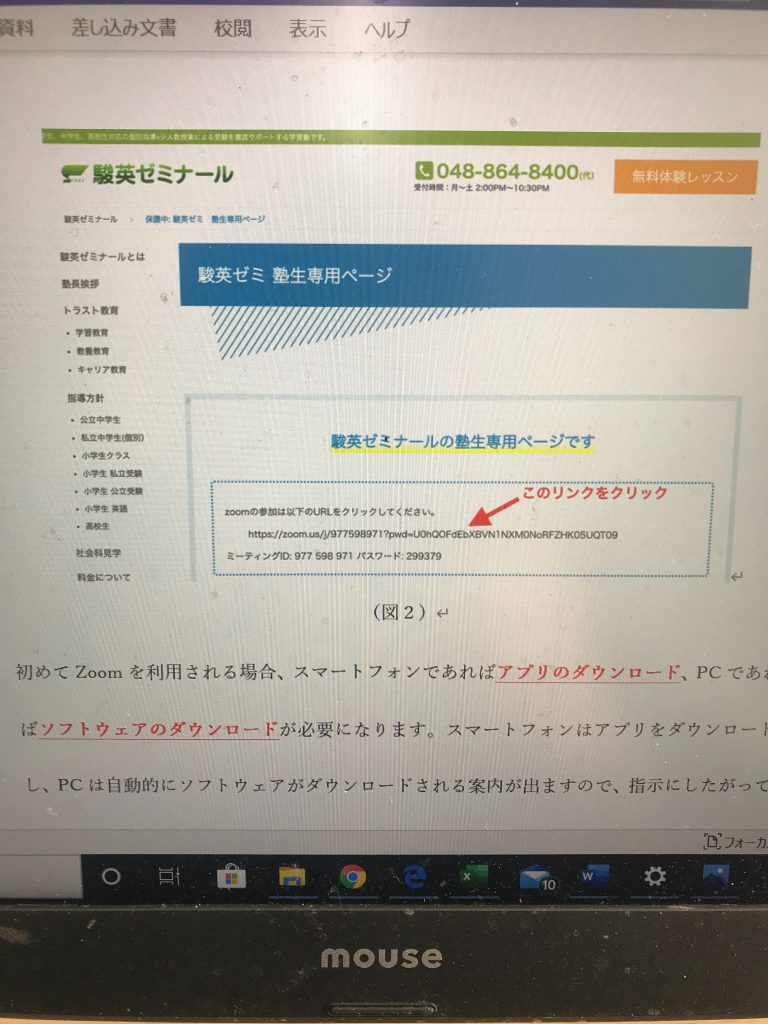Click the 保護中: 駿英ゼミ 塾生専用ページ breadcrumb
Screen dimensions: 768x1024
click(205, 219)
